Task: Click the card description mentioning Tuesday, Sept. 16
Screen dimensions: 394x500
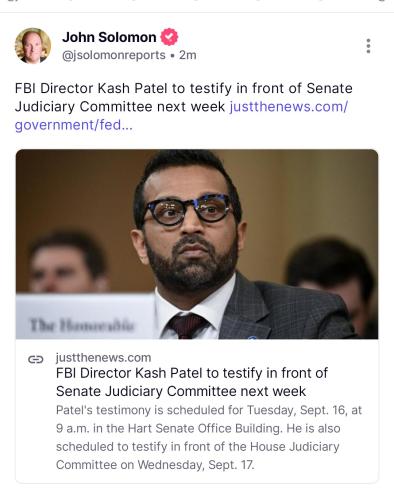Action: 209,410
